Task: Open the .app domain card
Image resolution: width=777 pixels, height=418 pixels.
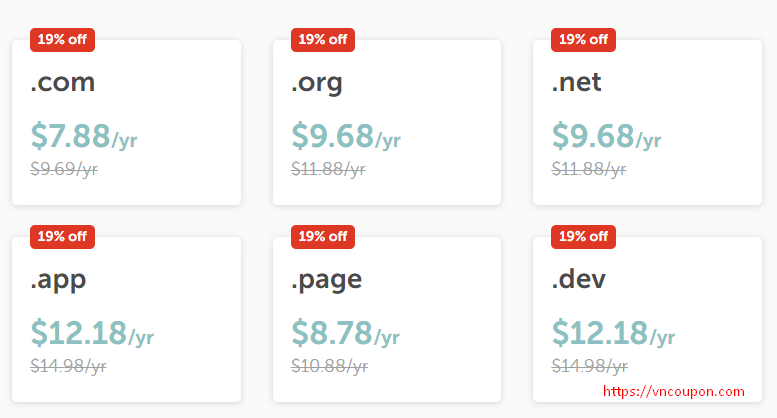Action: click(126, 319)
